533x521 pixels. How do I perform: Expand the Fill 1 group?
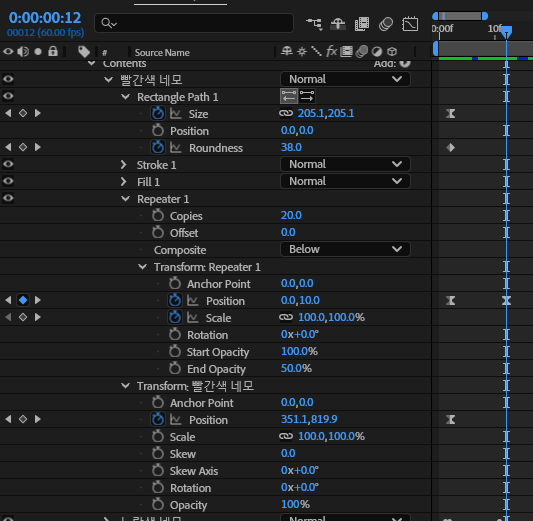pos(124,181)
